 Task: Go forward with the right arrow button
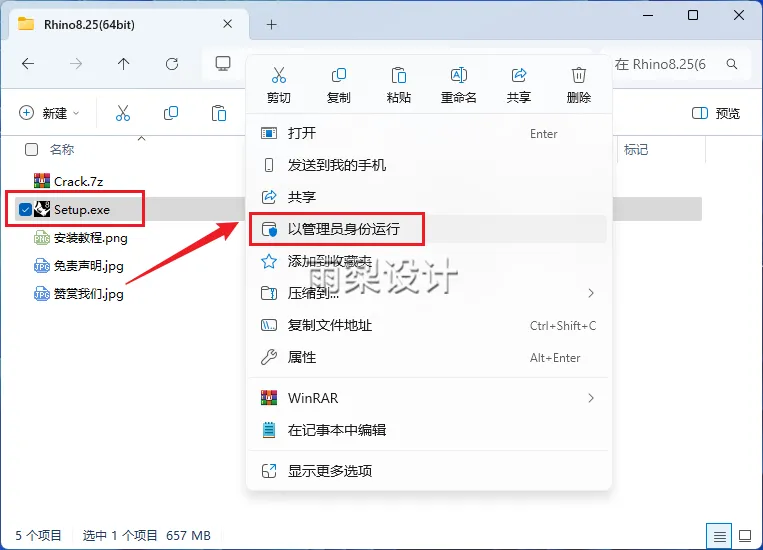(76, 64)
